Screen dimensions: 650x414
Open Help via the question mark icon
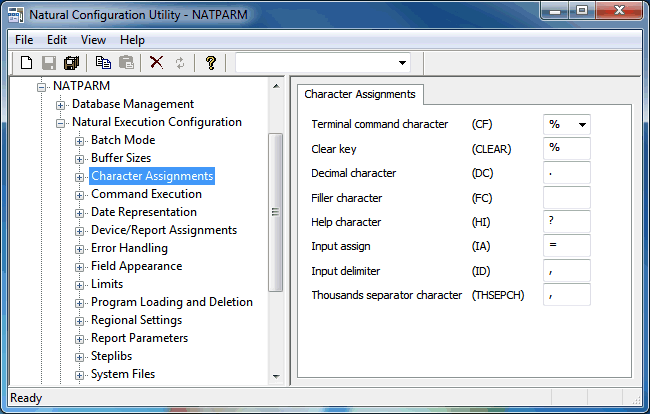click(x=211, y=63)
